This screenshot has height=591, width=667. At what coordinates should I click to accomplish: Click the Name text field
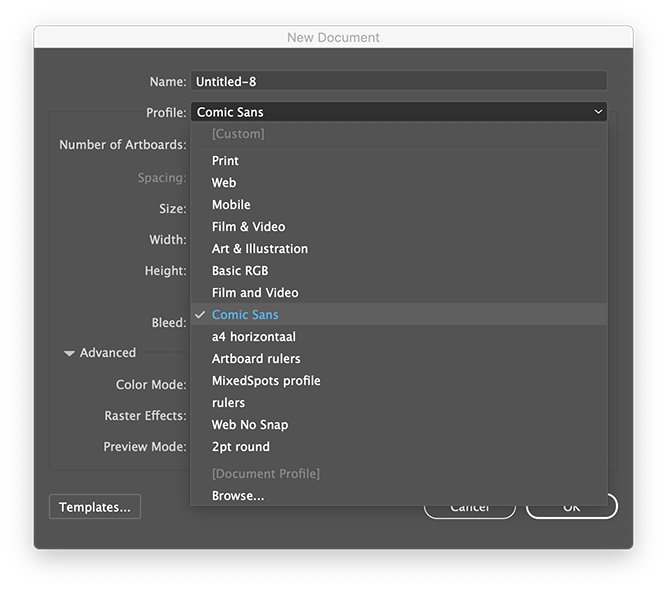click(398, 81)
